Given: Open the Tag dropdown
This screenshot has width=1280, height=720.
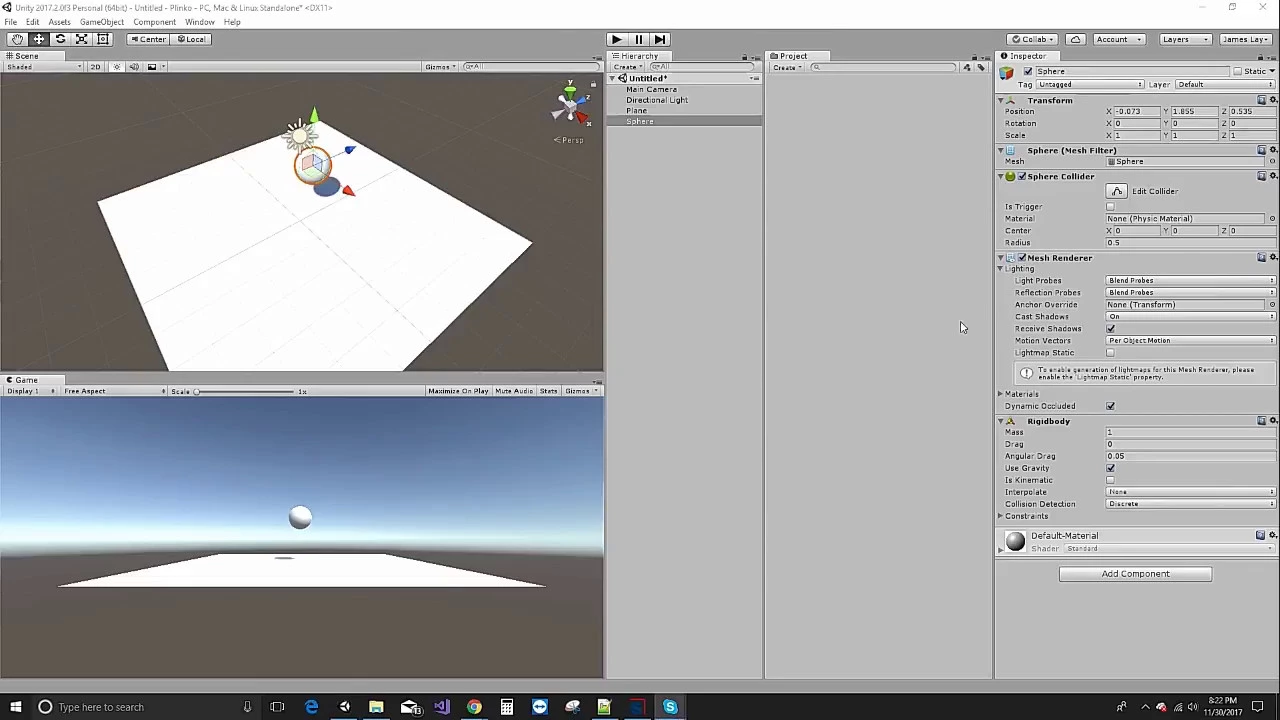Looking at the screenshot, I should click(x=1091, y=85).
